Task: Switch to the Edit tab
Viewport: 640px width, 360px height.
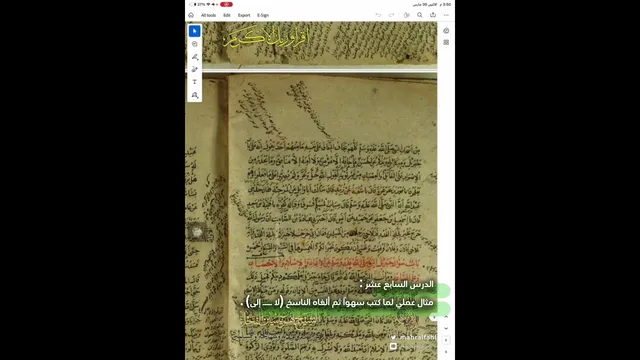Action: (227, 15)
